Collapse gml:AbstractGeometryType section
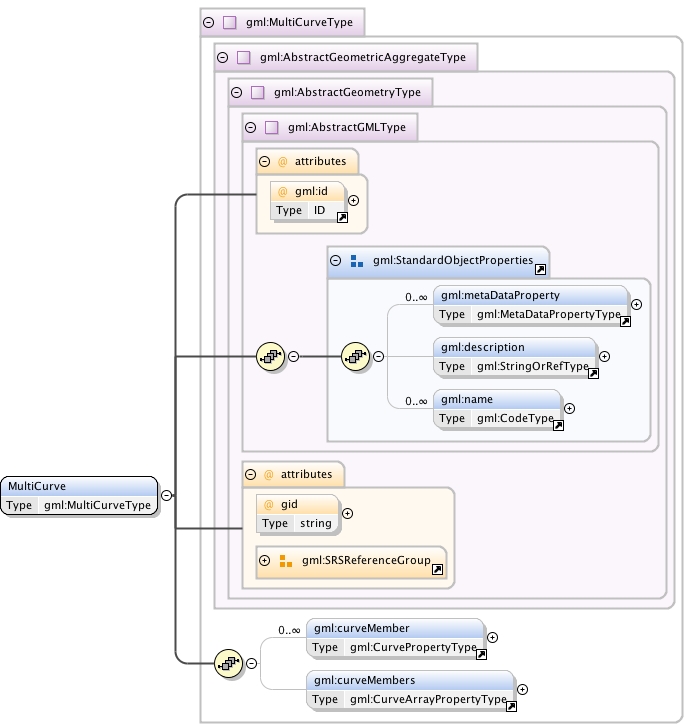The height and width of the screenshot is (724, 684). click(236, 92)
